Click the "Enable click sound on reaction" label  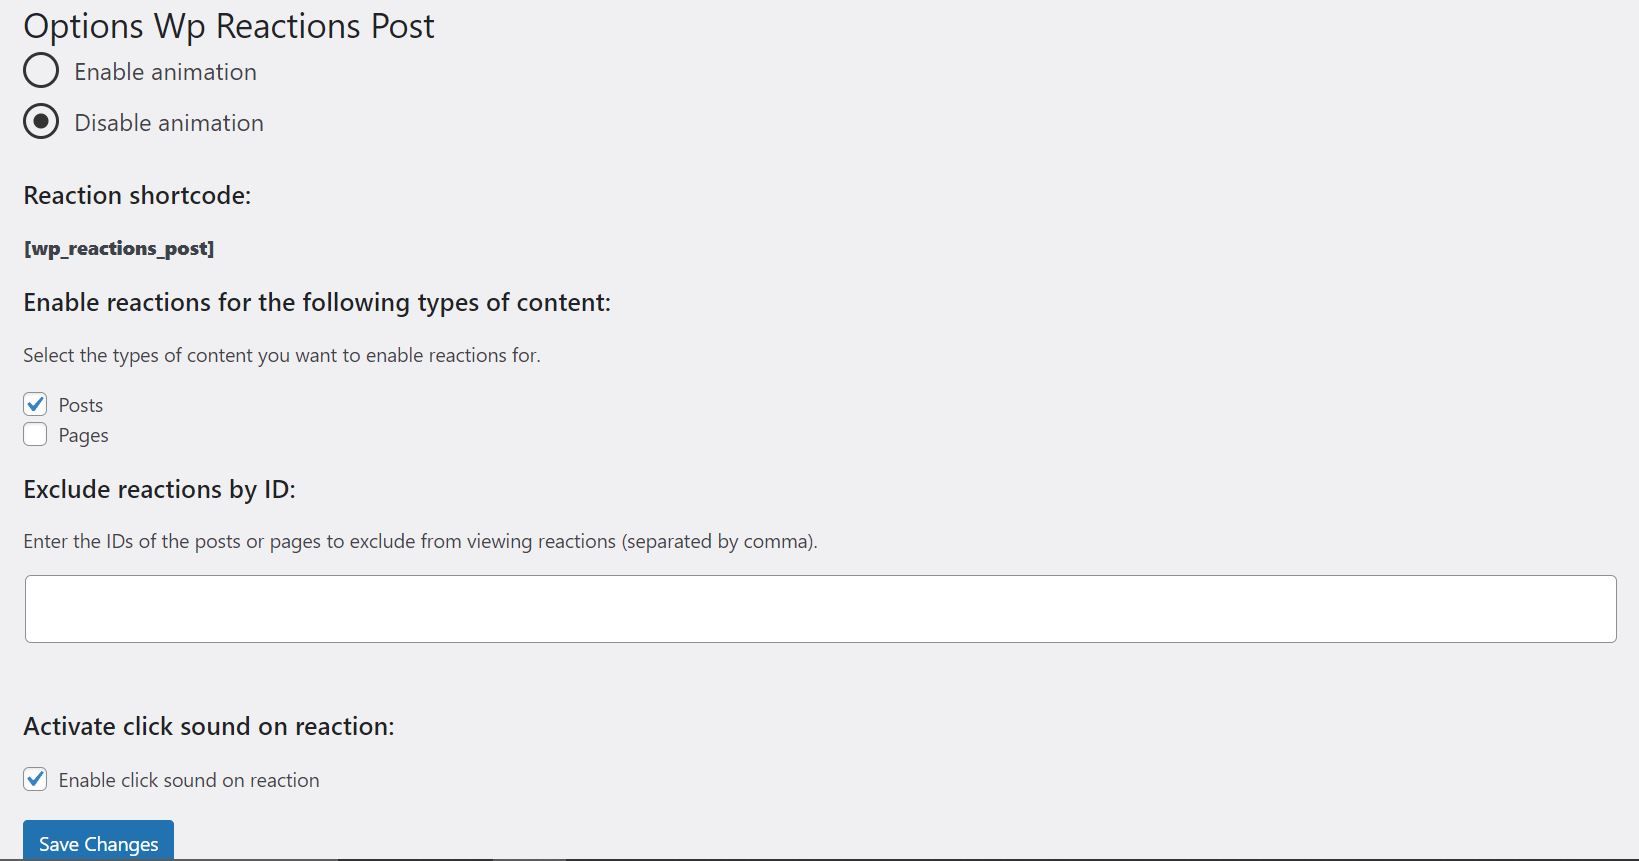pos(189,780)
